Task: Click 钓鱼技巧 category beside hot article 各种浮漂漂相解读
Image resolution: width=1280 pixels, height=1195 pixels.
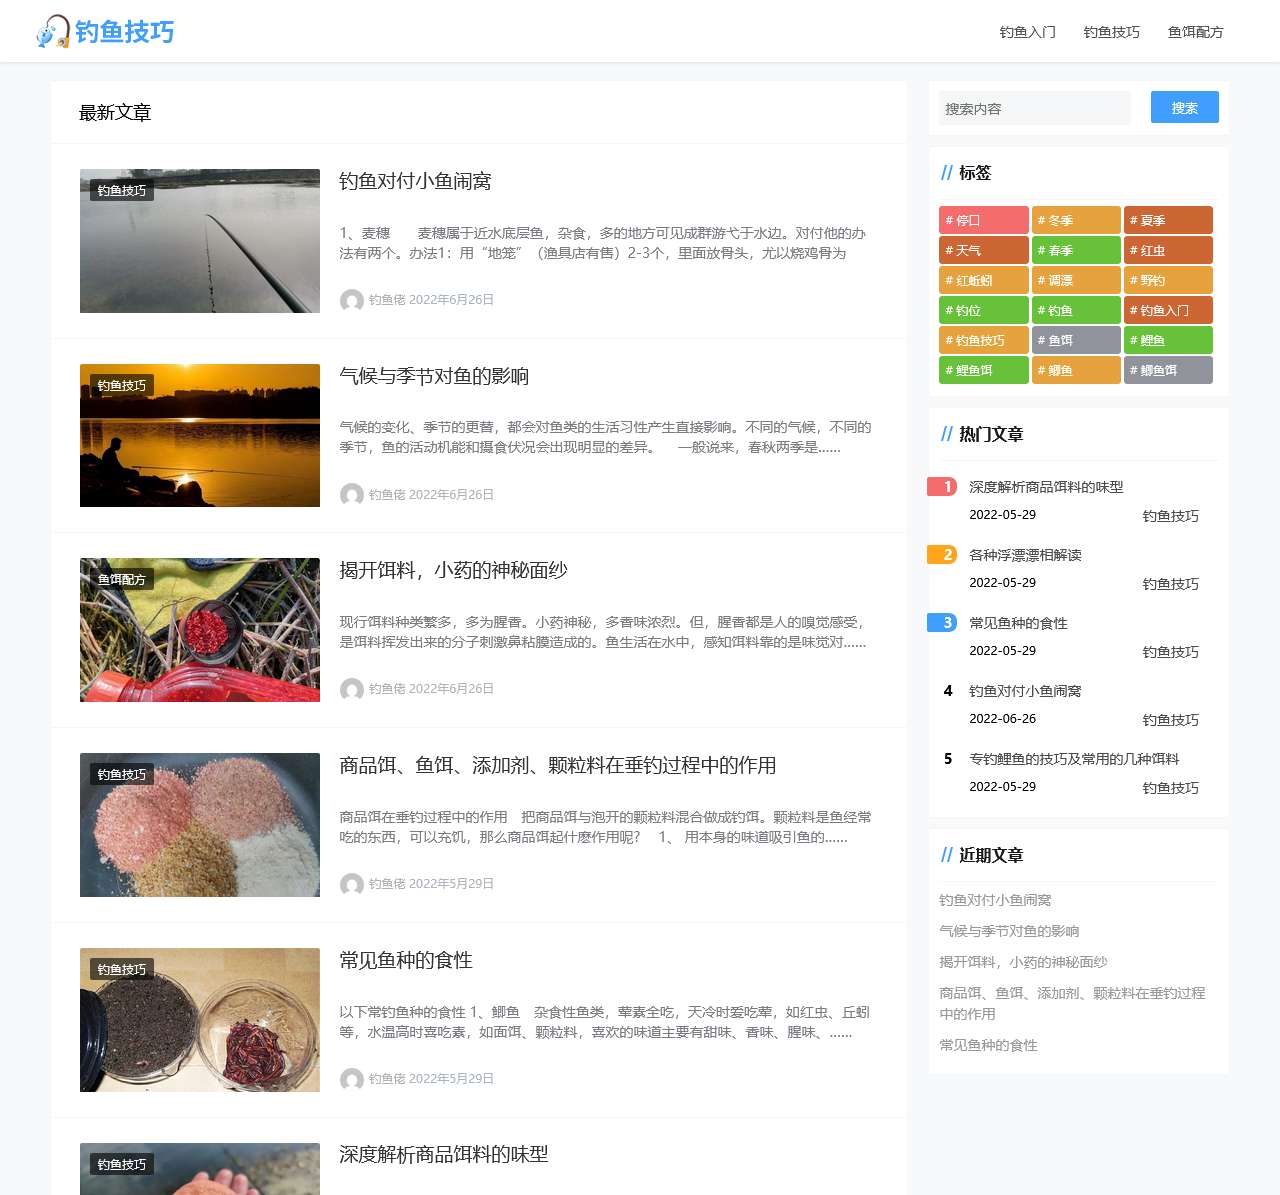Action: click(x=1170, y=584)
